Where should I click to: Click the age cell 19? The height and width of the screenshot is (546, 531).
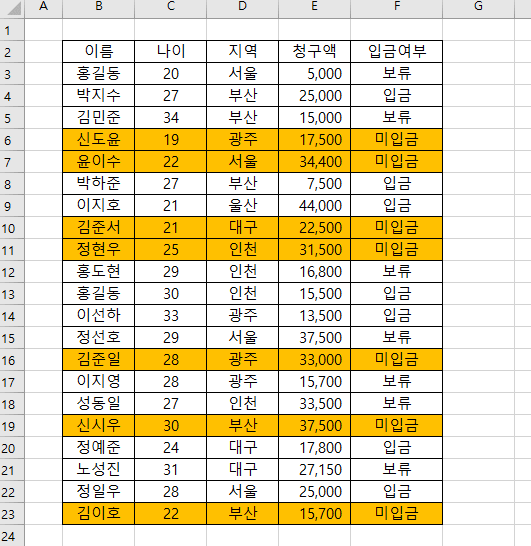(x=171, y=140)
